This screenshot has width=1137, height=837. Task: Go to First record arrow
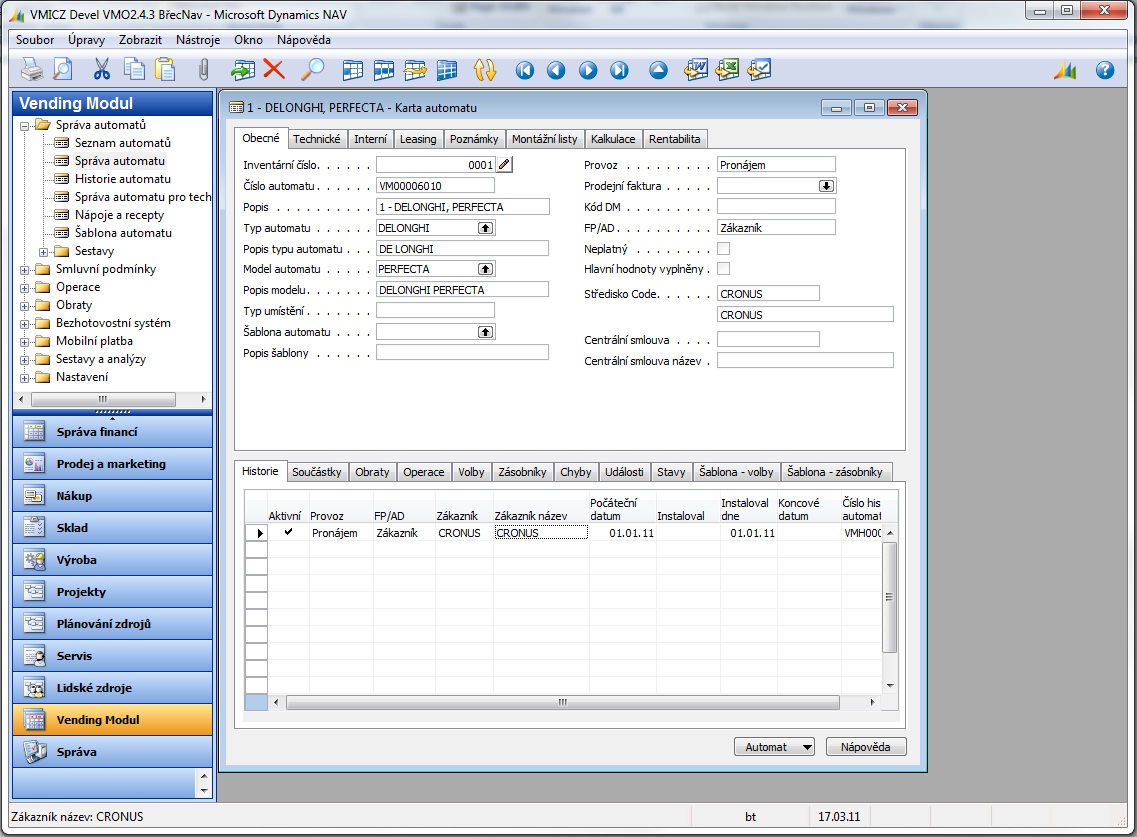point(524,70)
